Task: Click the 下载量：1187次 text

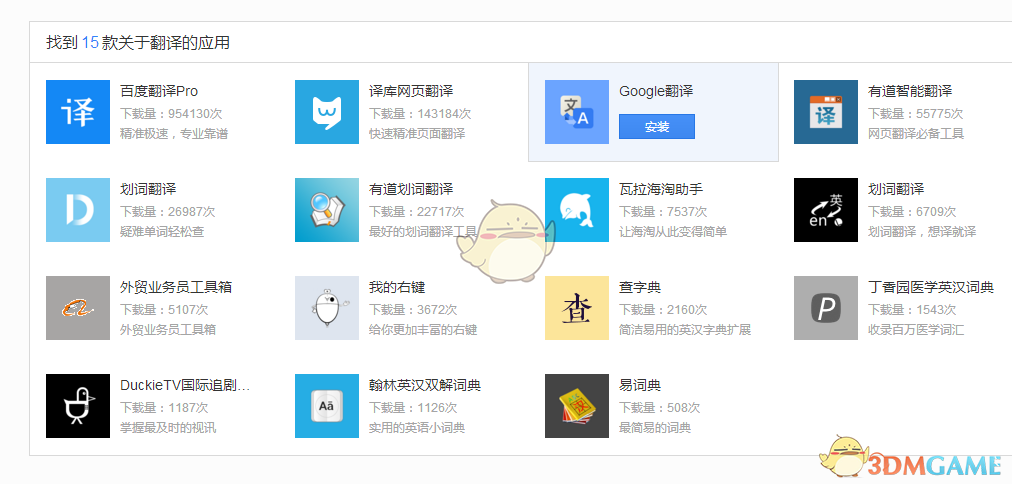Action: click(164, 408)
